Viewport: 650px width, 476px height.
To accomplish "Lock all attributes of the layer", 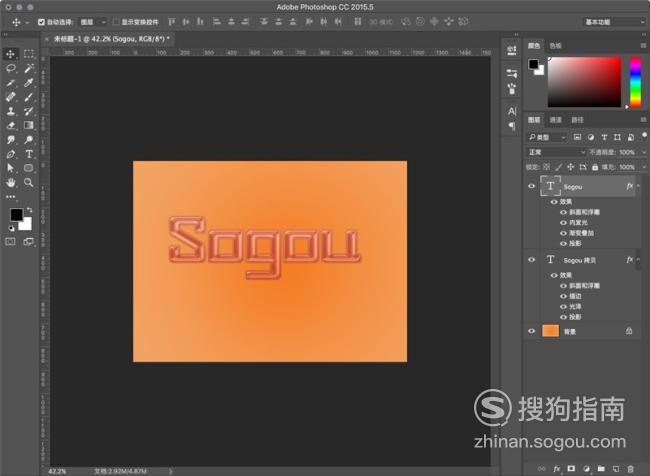I will click(x=595, y=167).
